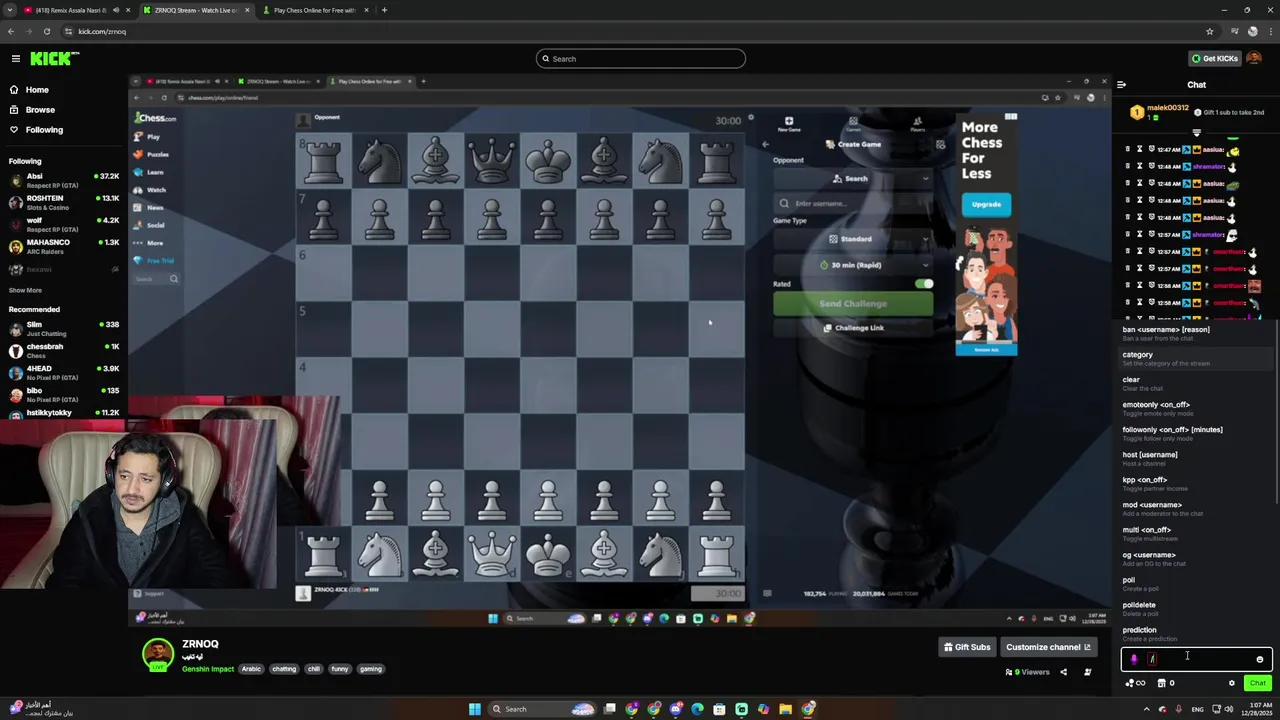Open MAHASNCO's channel from sidebar
Viewport: 1280px width, 720px height.
pos(64,247)
